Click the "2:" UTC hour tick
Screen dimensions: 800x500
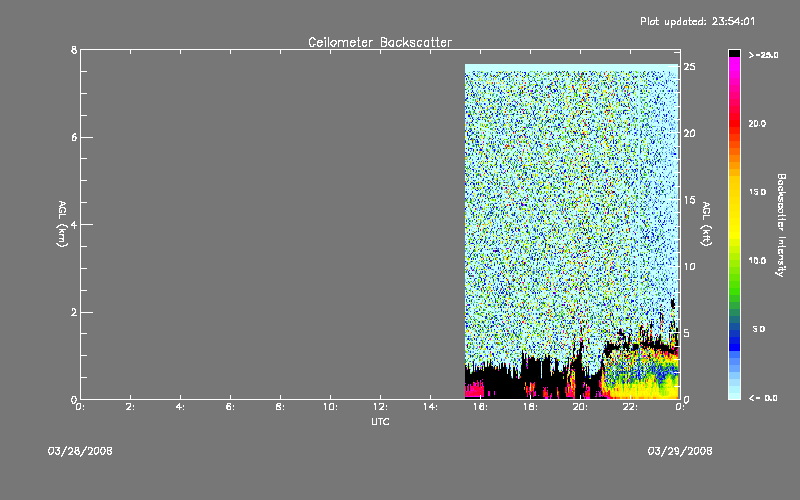[x=131, y=407]
